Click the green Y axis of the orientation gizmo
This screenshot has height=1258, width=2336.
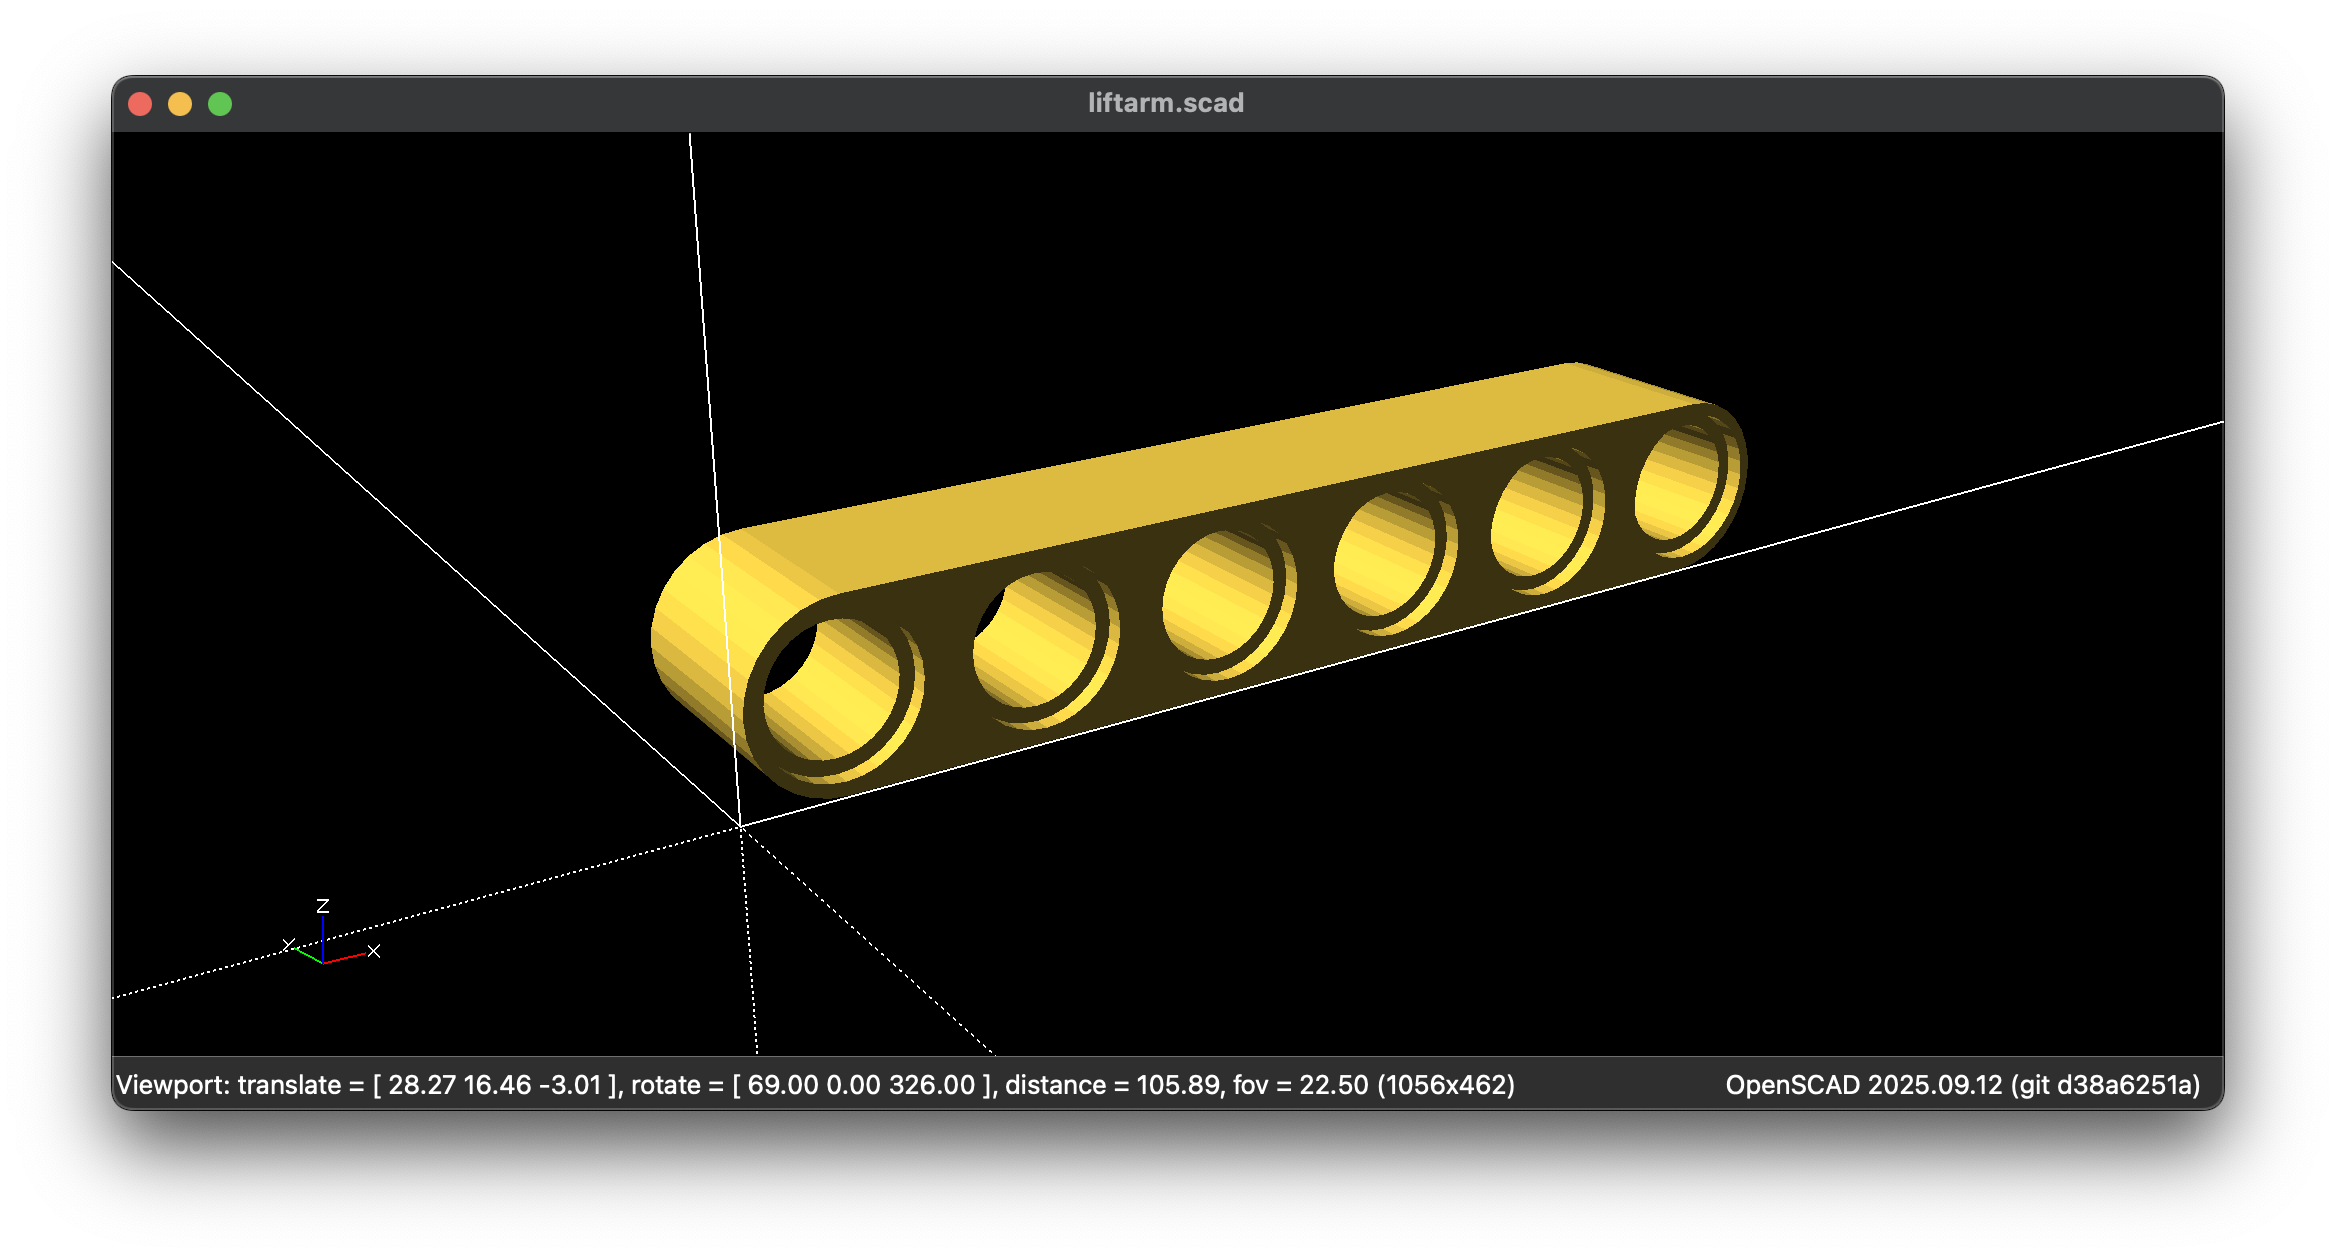click(309, 956)
